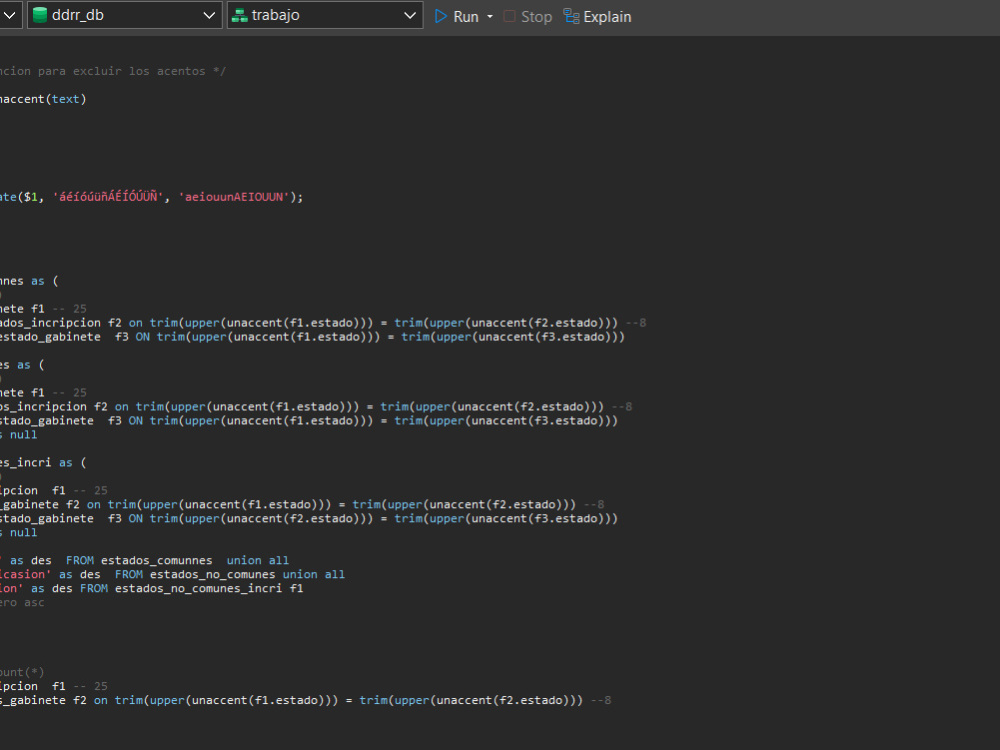Click 'es_incri as (' line

click(x=43, y=463)
